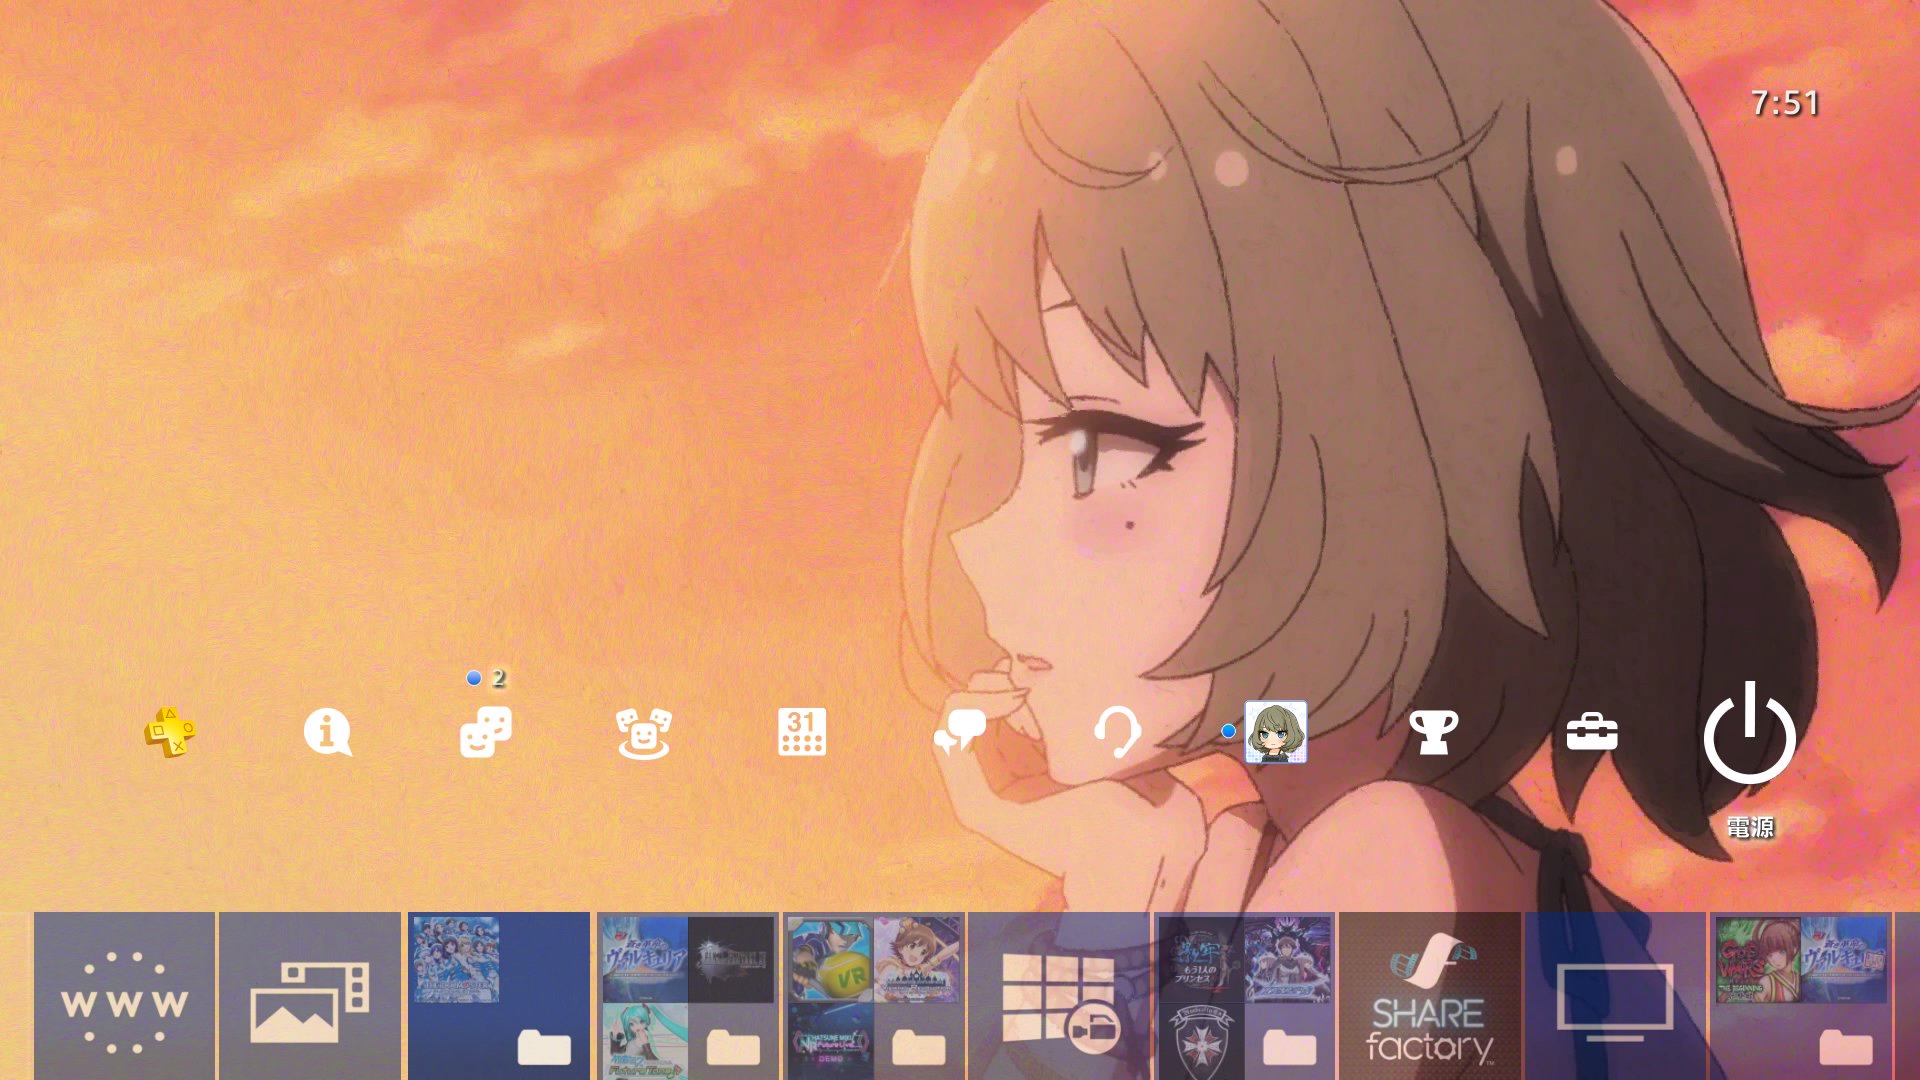Select the Power icon
Viewport: 1920px width, 1080px height.
pyautogui.click(x=1749, y=733)
